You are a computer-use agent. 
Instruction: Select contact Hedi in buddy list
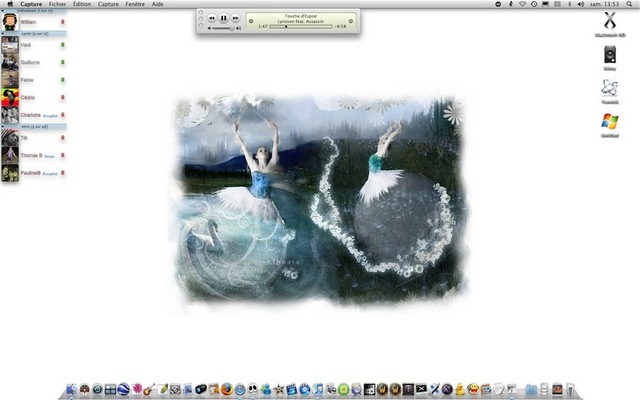[33, 45]
